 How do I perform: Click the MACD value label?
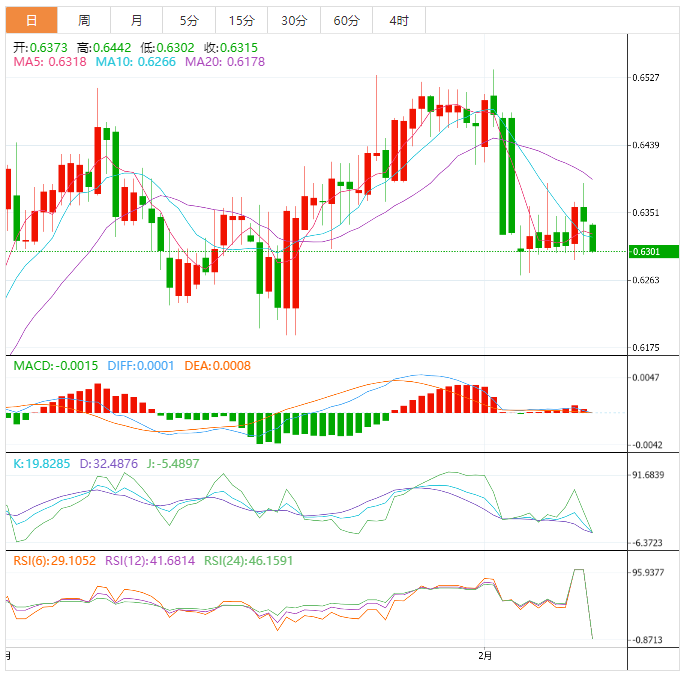(x=55, y=366)
